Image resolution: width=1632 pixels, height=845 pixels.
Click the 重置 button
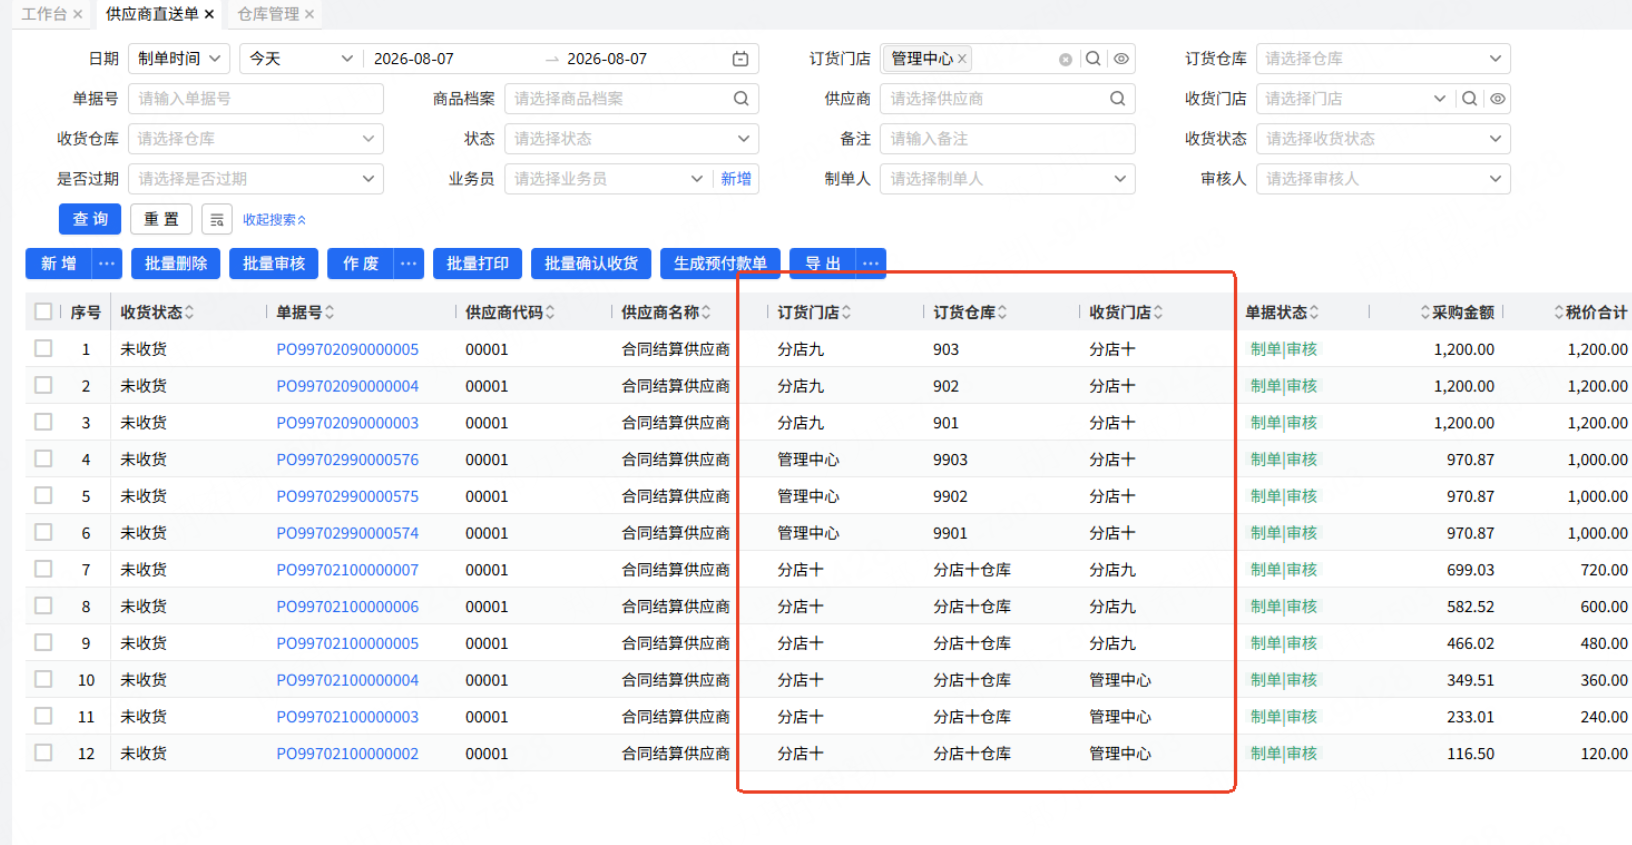tap(161, 219)
